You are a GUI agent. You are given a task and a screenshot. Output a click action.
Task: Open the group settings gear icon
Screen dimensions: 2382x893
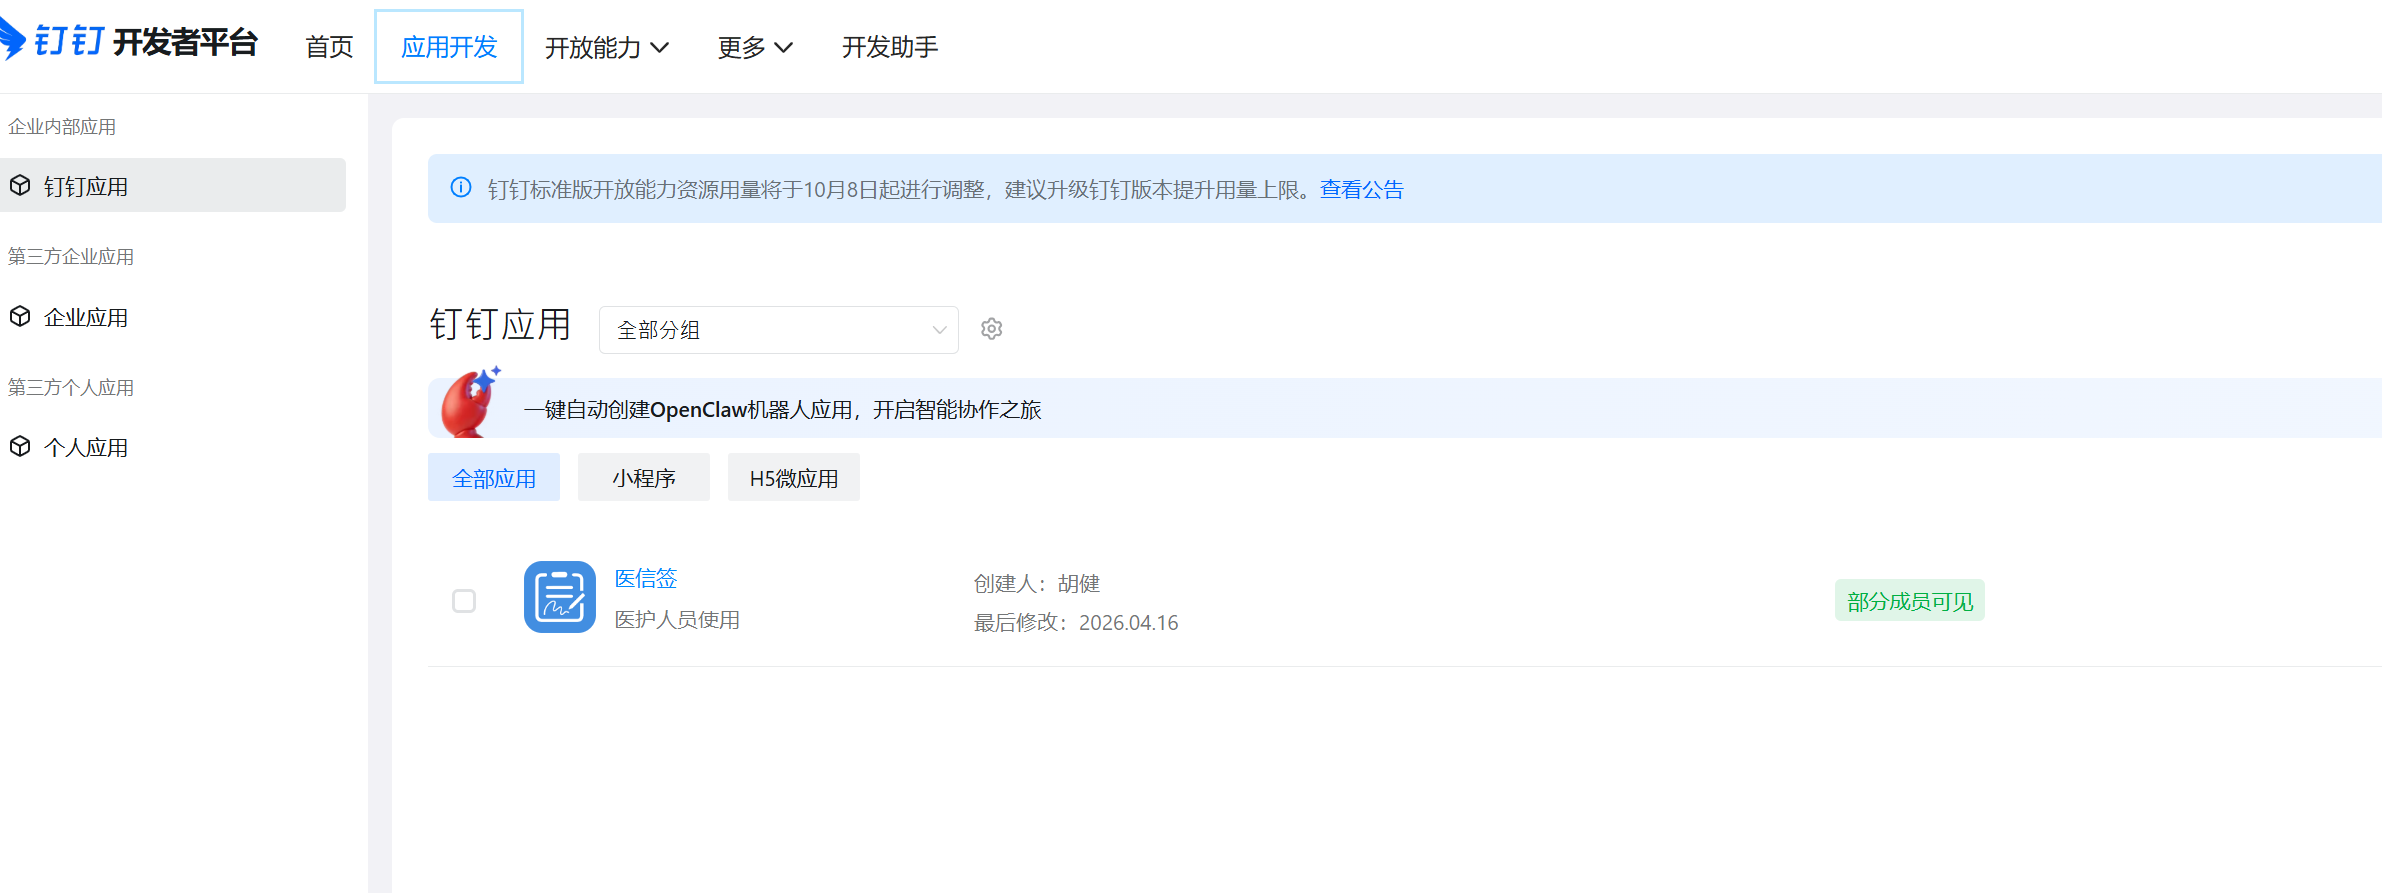pyautogui.click(x=991, y=329)
